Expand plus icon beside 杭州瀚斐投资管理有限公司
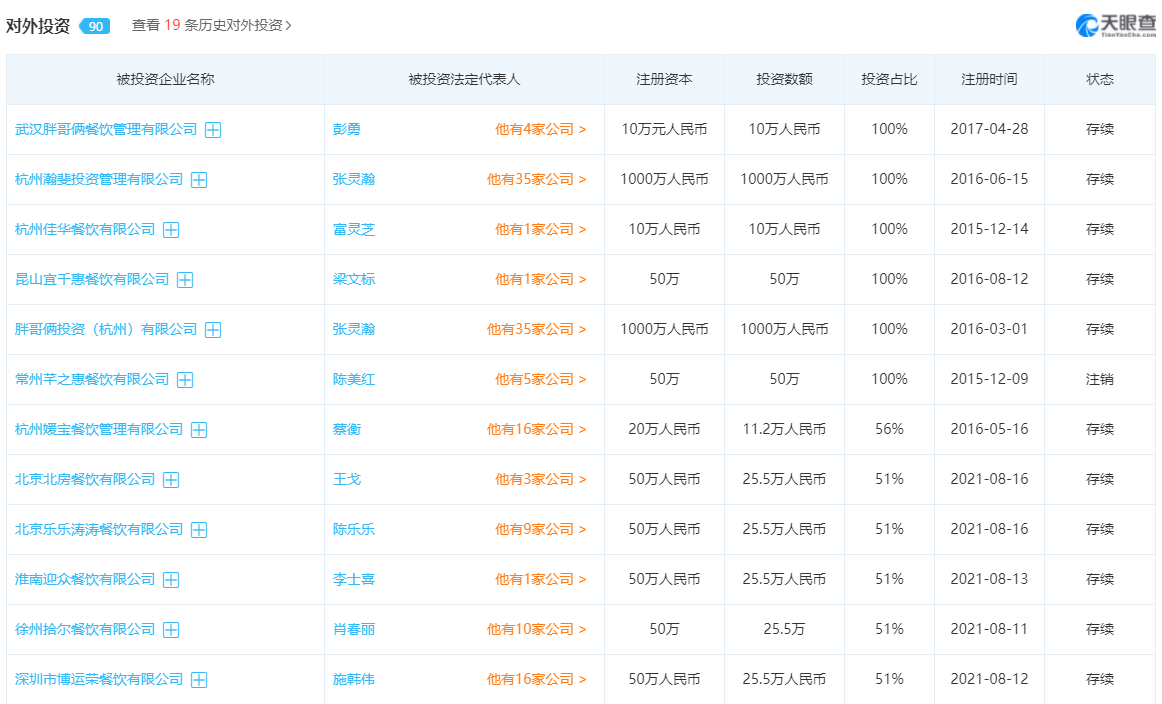Image resolution: width=1162 pixels, height=704 pixels. (199, 180)
